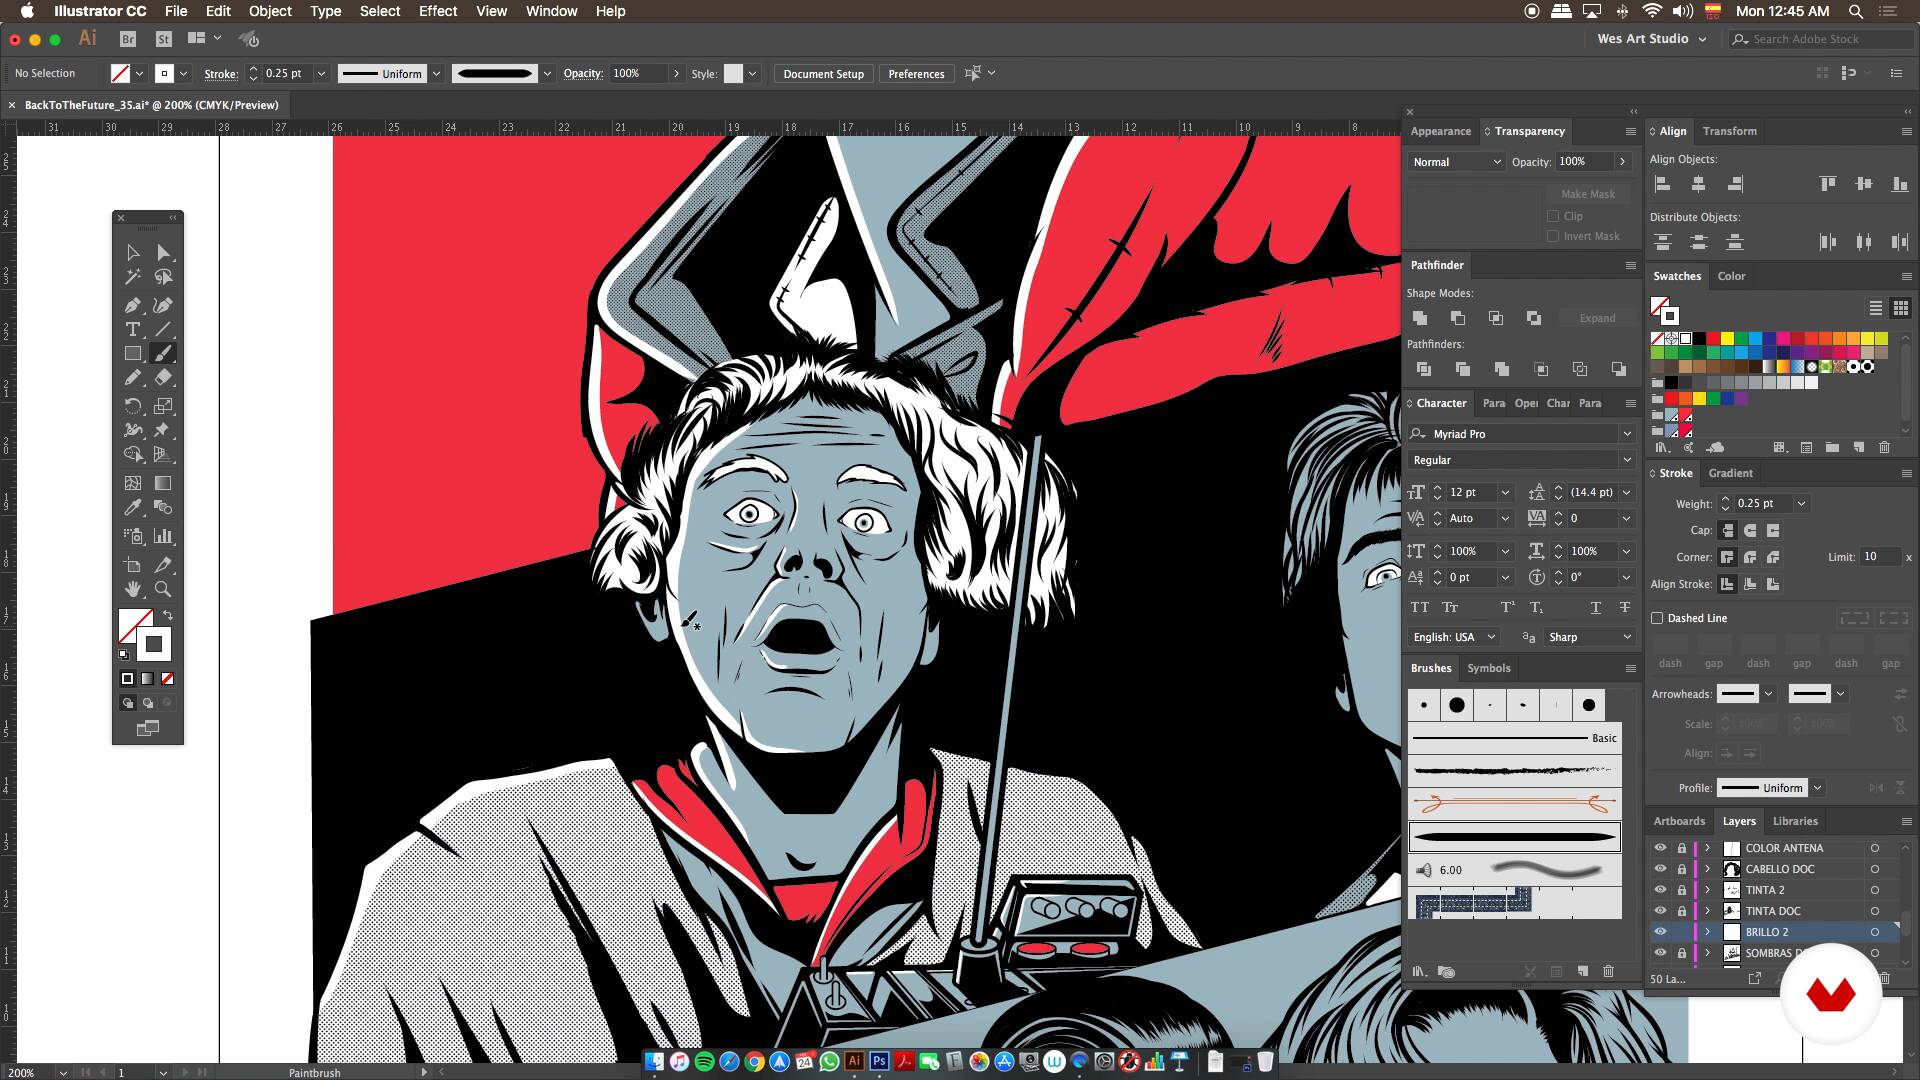Open the Effect menu
The image size is (1920, 1080).
tap(438, 11)
